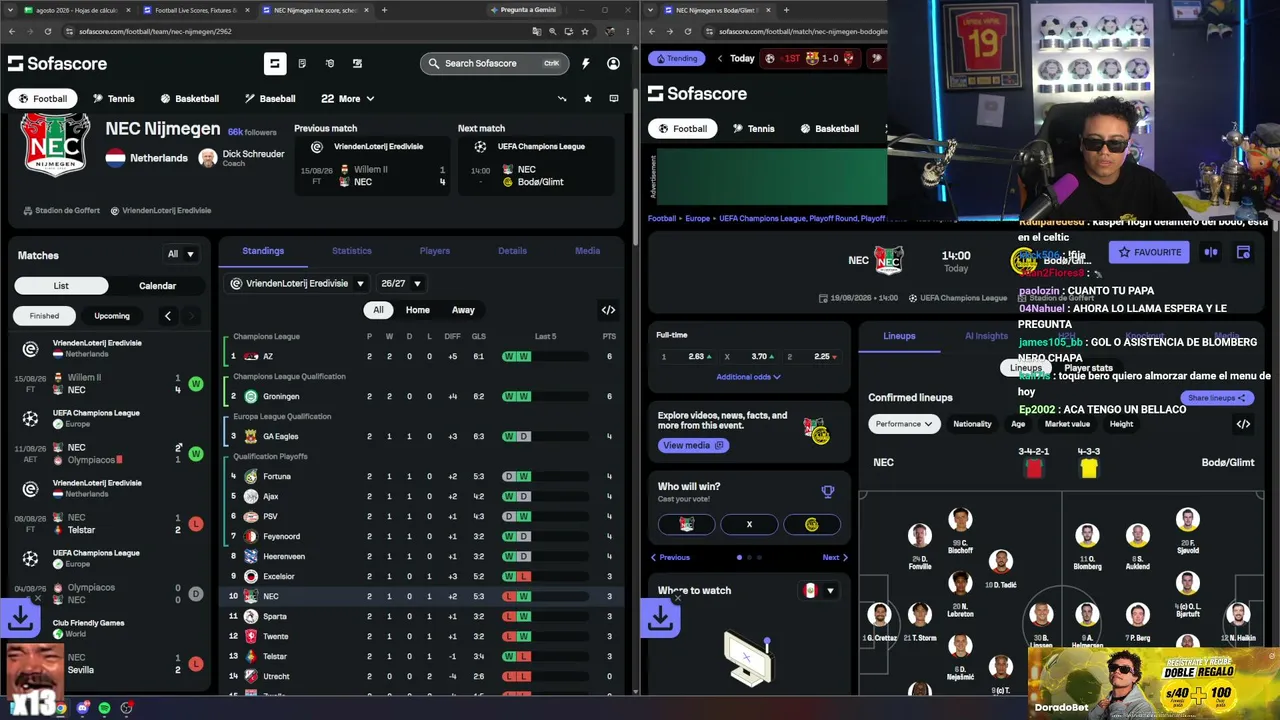Go back in the right browser window
This screenshot has width=1280, height=720.
point(652,32)
